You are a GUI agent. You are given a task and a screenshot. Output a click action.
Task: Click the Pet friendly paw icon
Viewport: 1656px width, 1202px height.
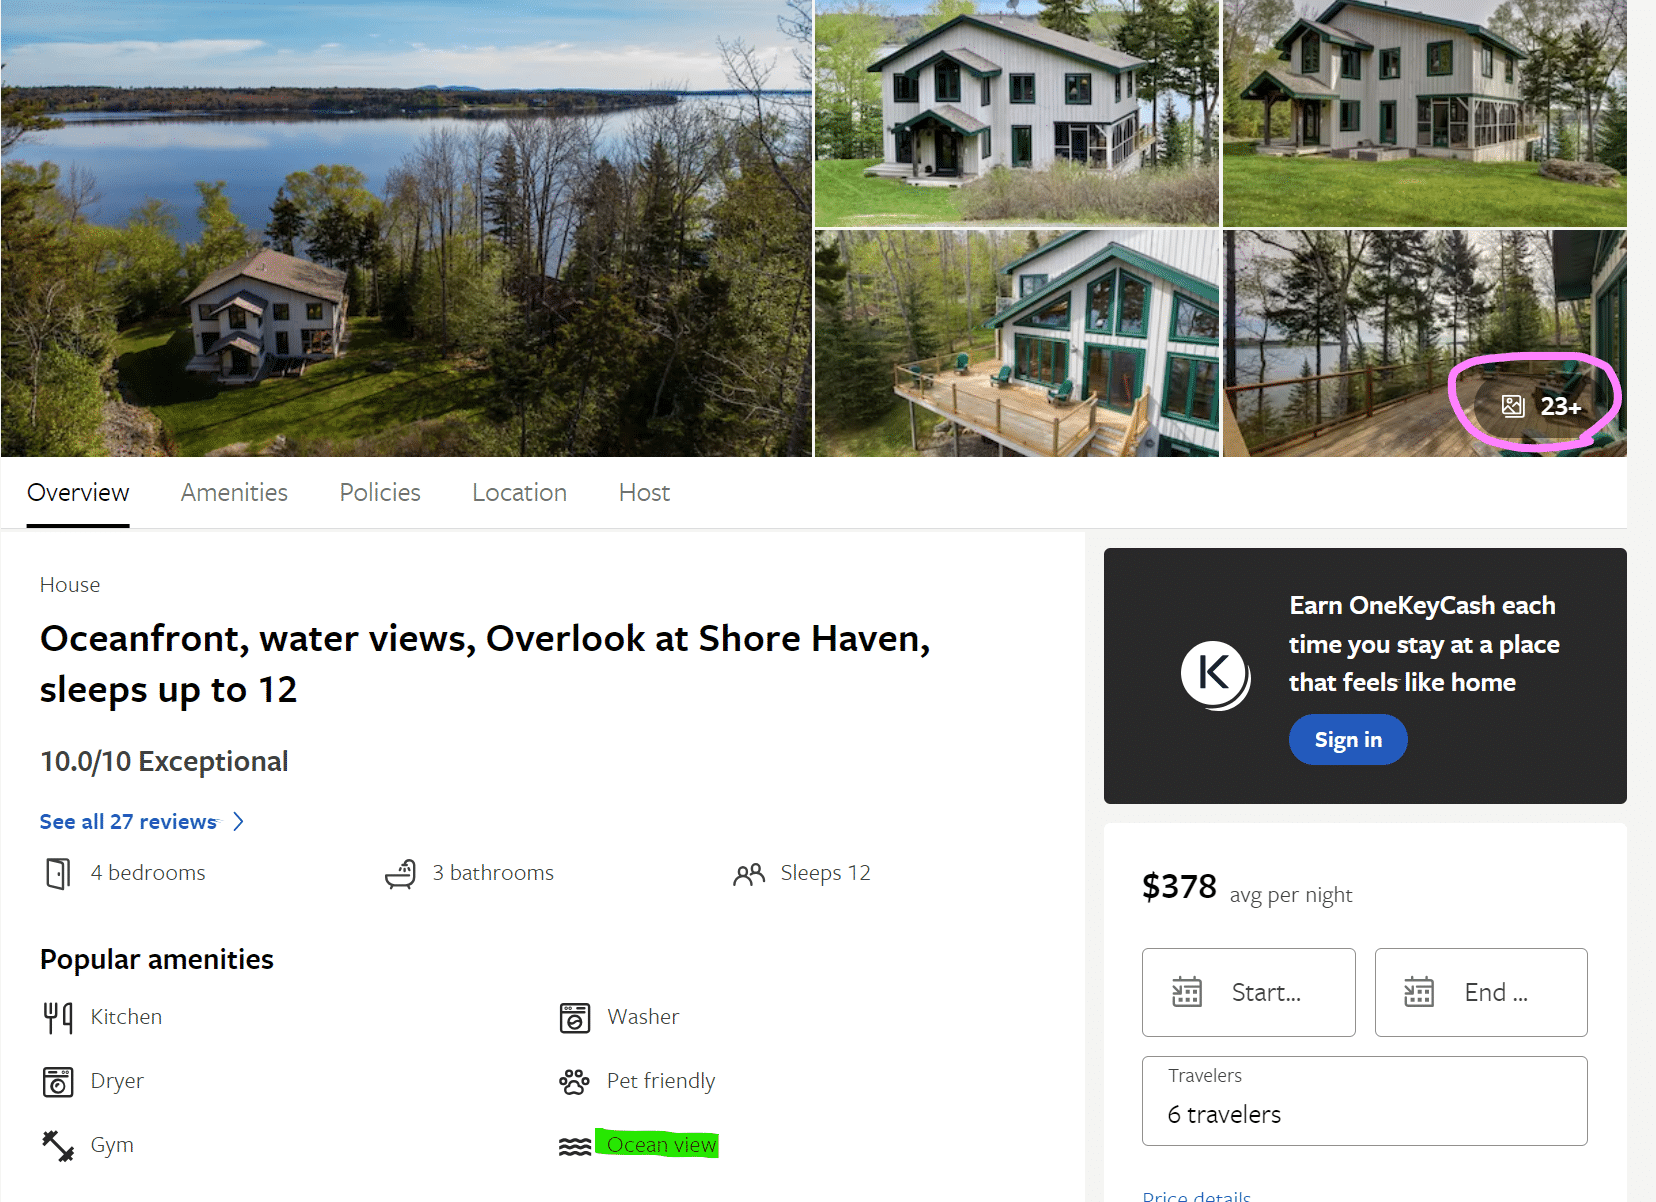pos(574,1081)
